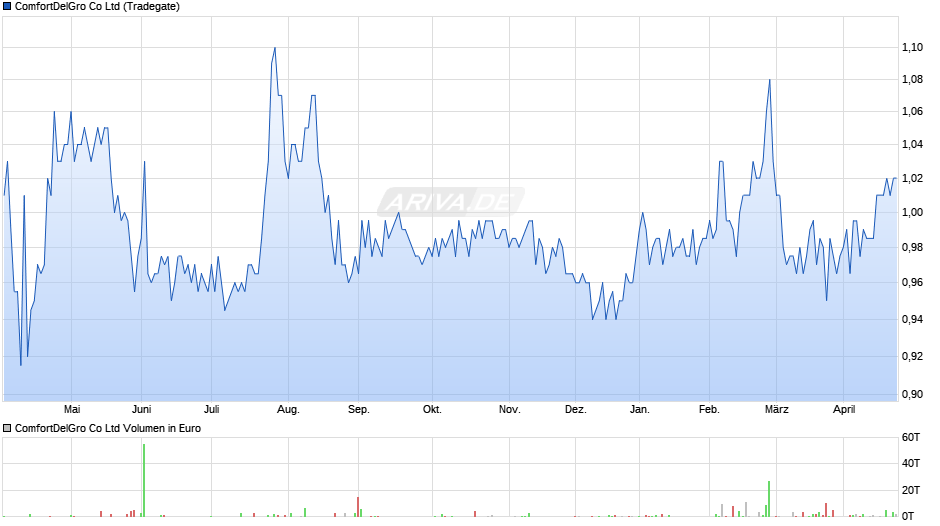The width and height of the screenshot is (940, 526).
Task: Click the 'Nov.' month axis label
Action: click(510, 410)
